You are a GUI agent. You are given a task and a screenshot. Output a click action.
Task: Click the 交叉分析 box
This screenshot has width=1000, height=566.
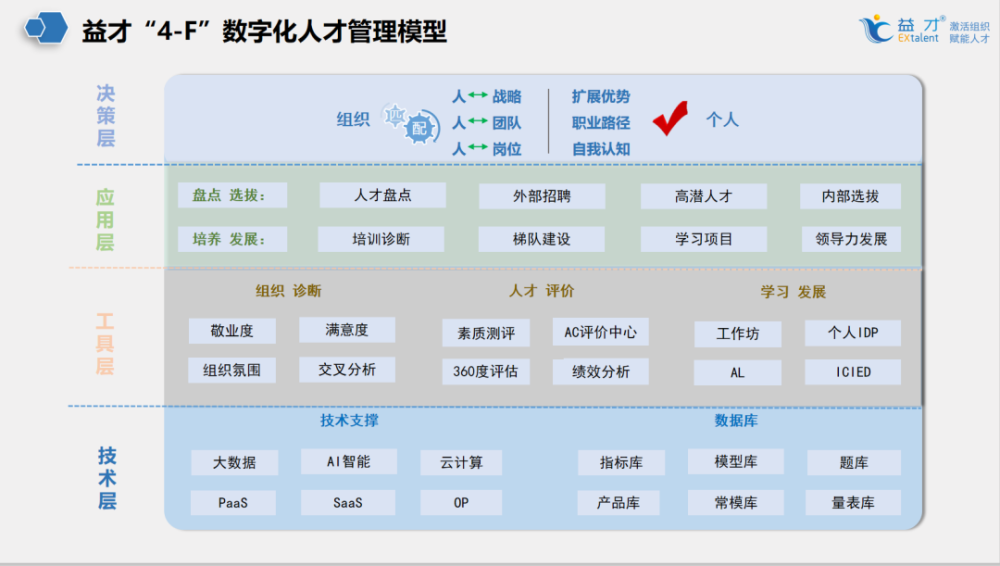pyautogui.click(x=347, y=369)
